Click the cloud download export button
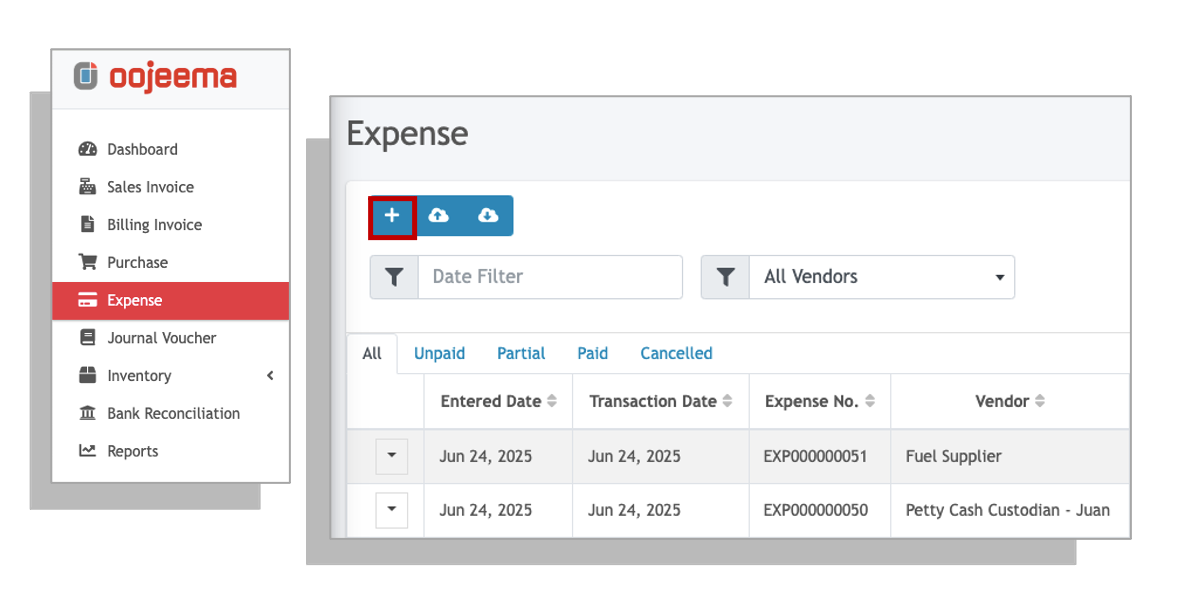 (x=488, y=216)
